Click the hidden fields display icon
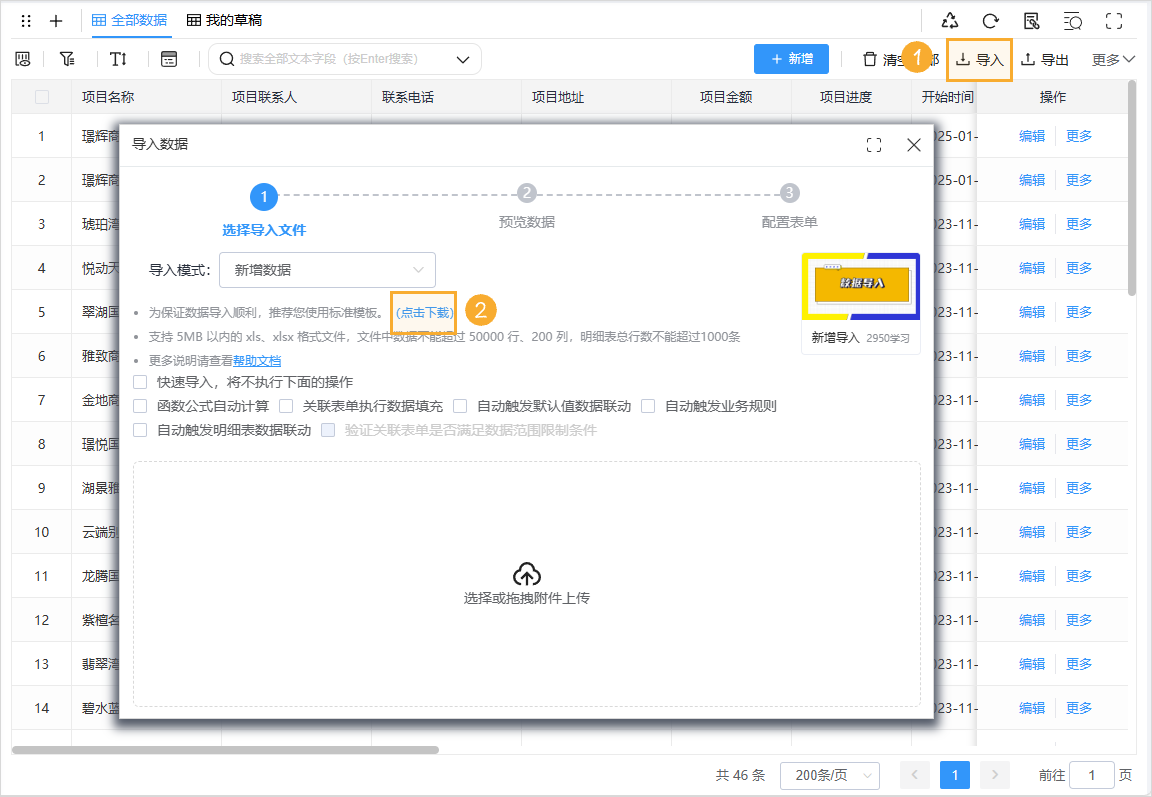The image size is (1152, 797). coord(23,59)
